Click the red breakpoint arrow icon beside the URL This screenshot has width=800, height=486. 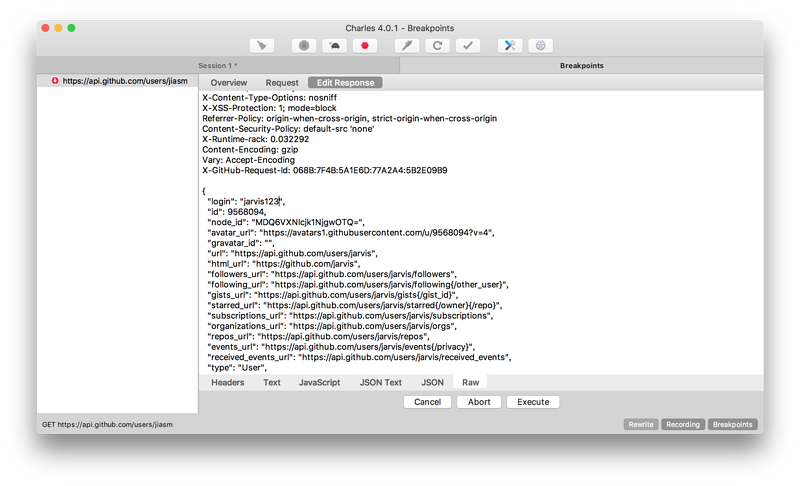coord(55,81)
